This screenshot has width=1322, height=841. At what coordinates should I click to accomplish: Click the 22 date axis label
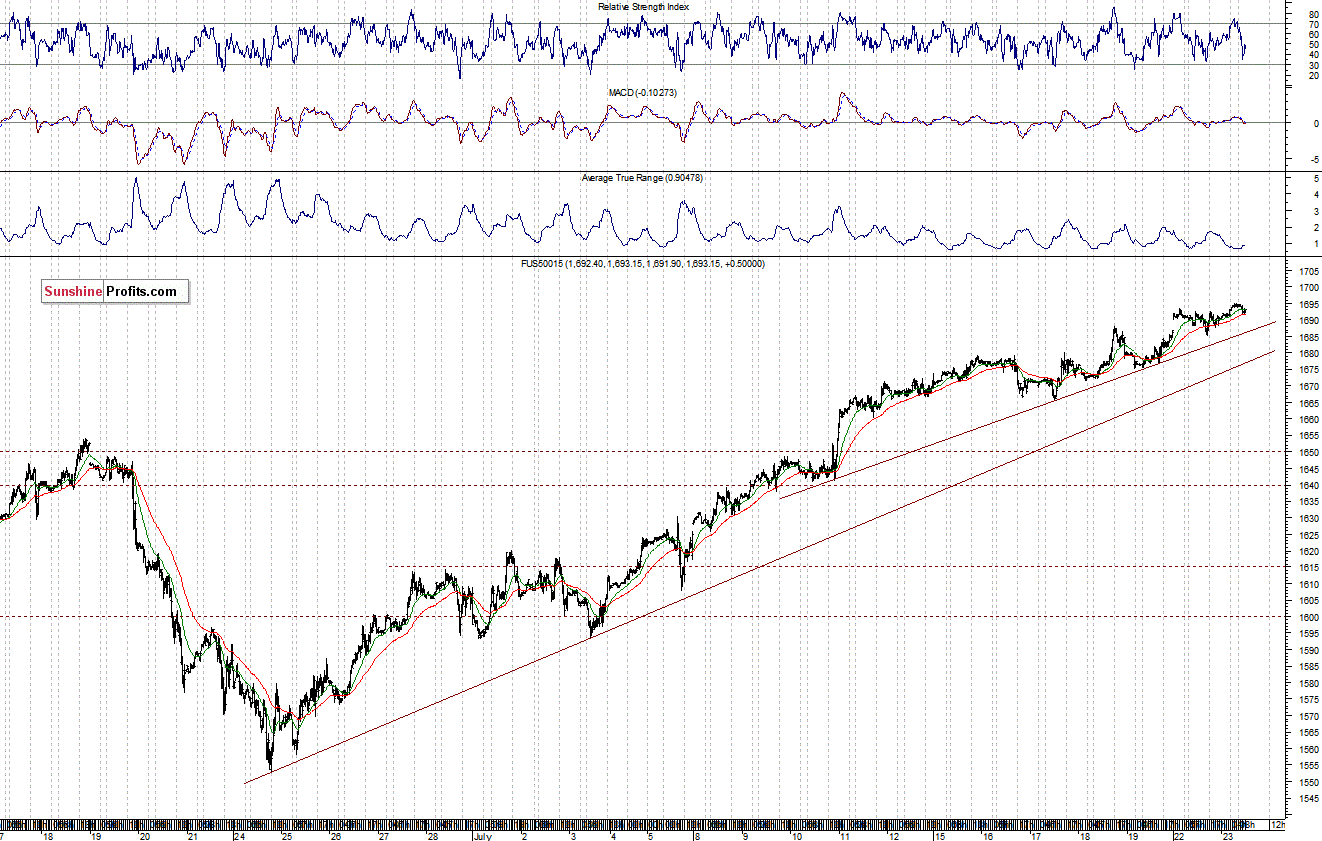pyautogui.click(x=1180, y=836)
